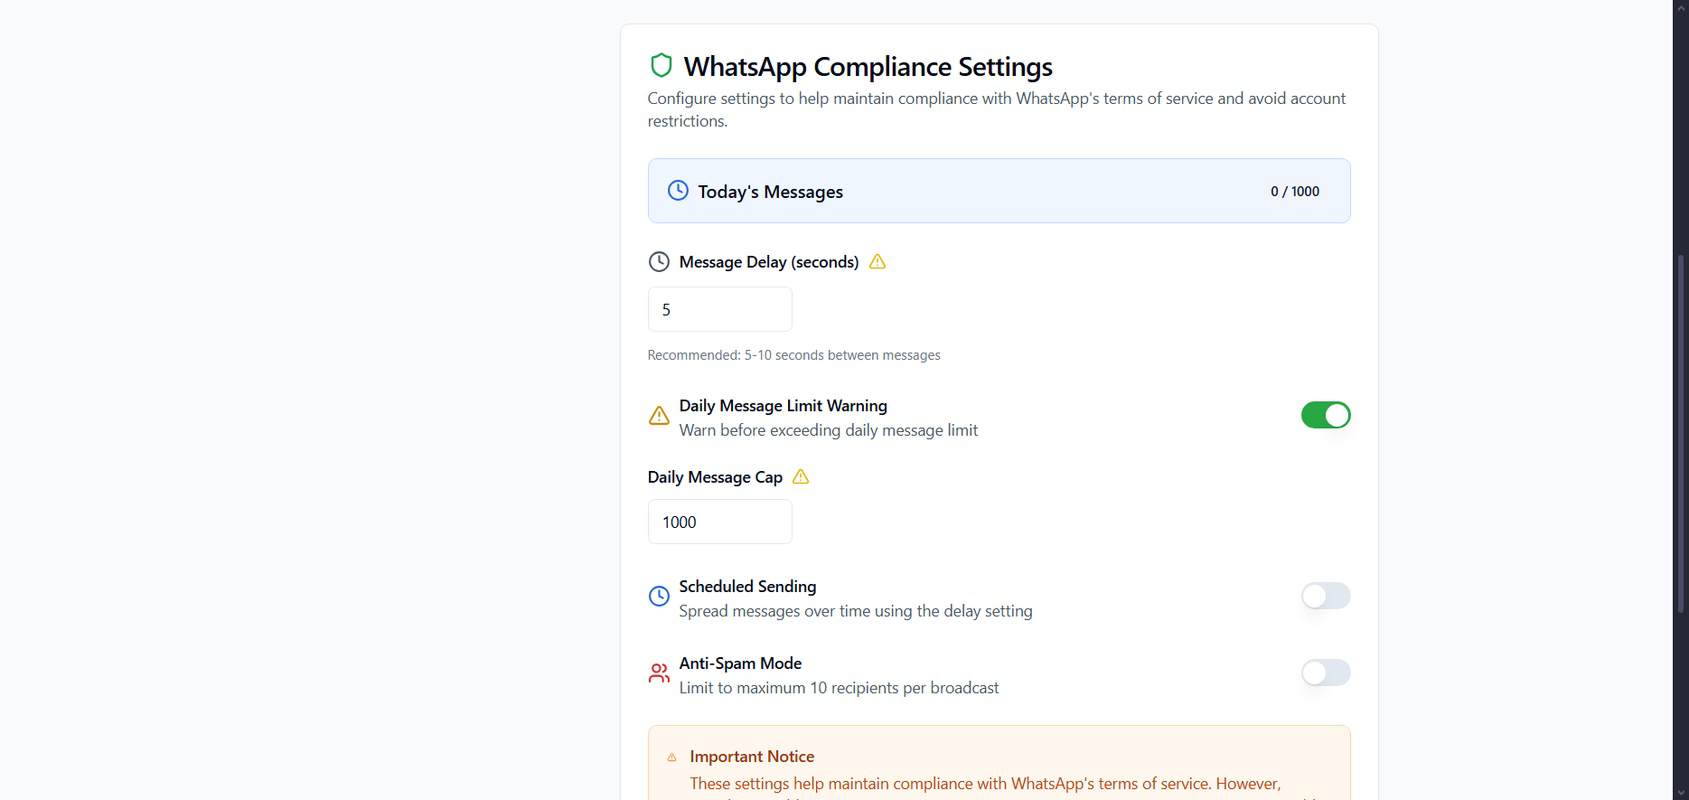Click the Daily Message Limit Warning label
This screenshot has width=1689, height=800.
(x=783, y=405)
